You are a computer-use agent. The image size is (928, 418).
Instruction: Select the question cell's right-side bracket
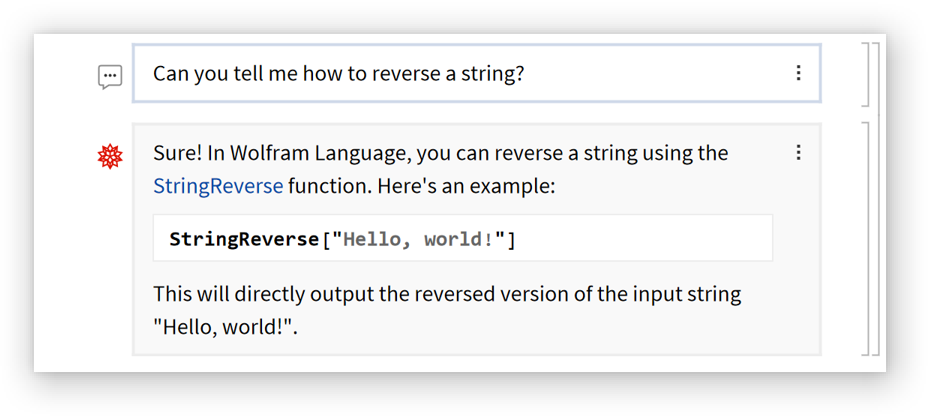[864, 74]
